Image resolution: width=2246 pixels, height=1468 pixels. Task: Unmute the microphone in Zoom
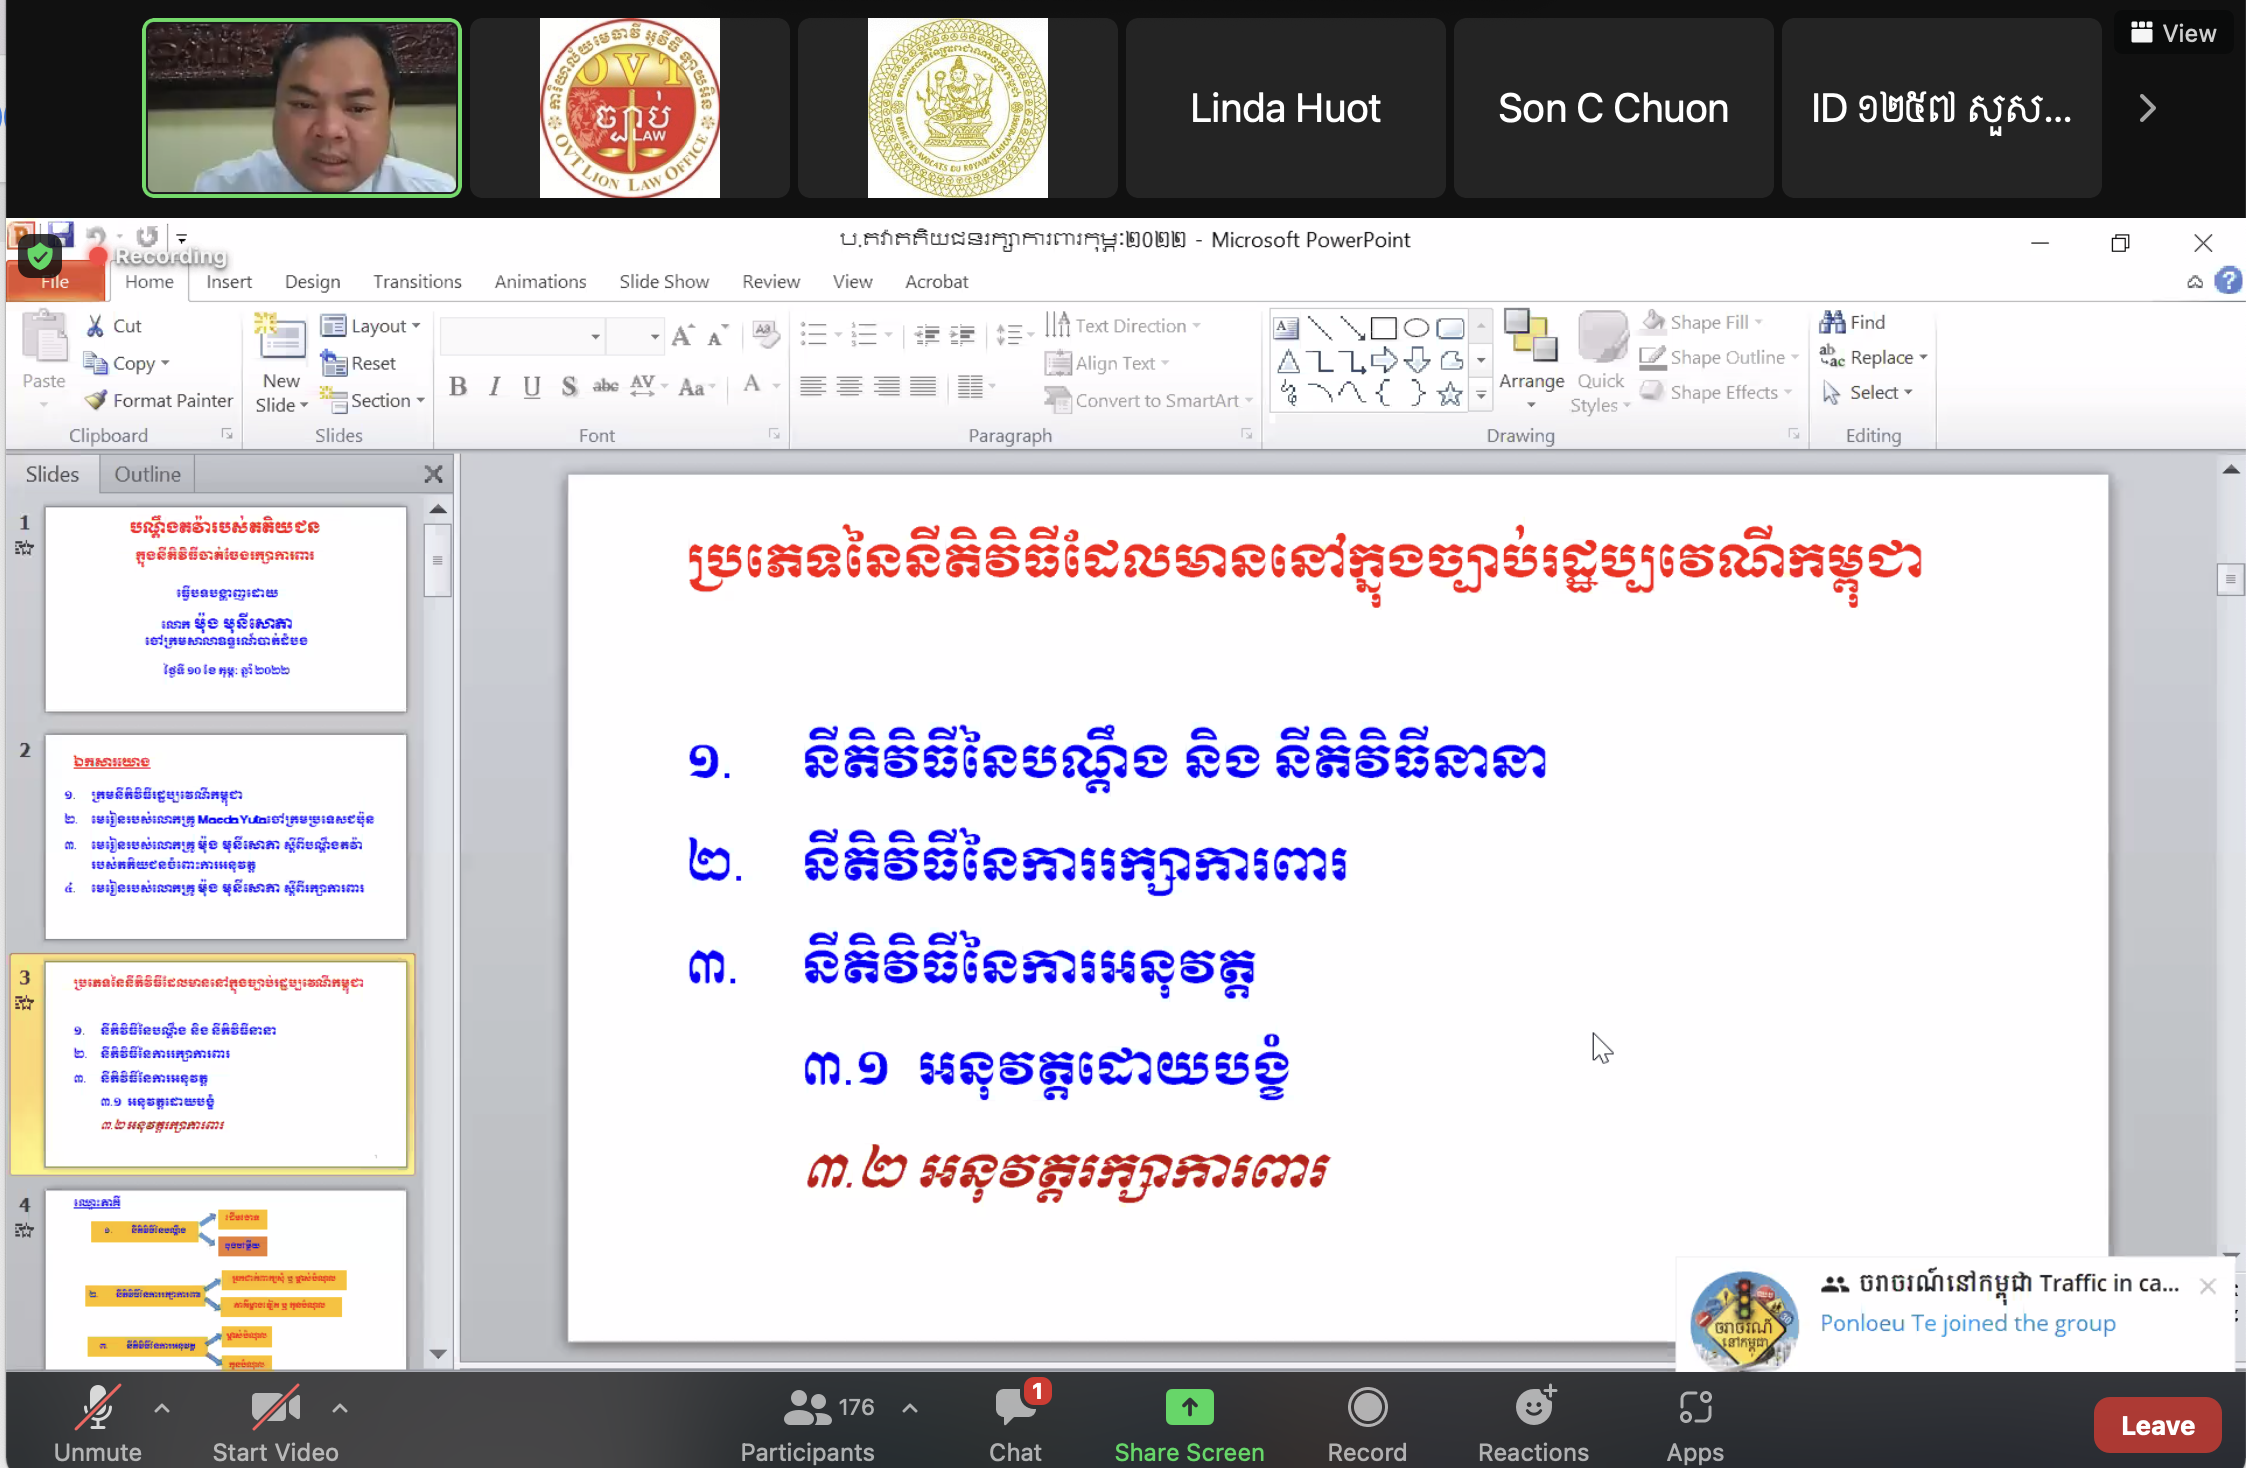[98, 1408]
